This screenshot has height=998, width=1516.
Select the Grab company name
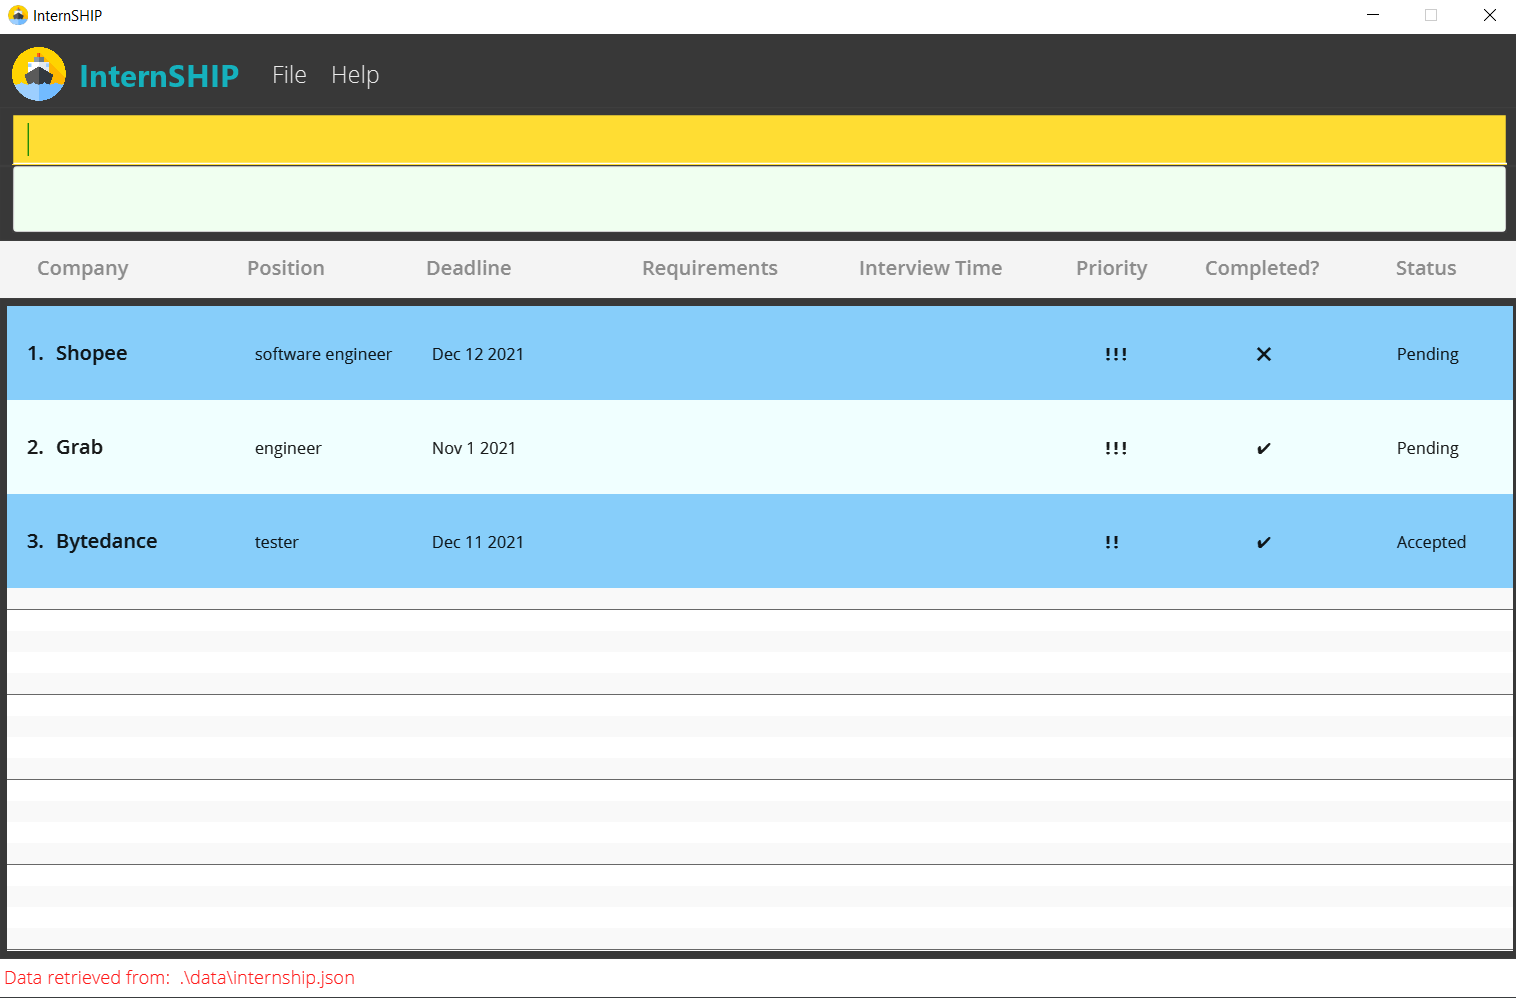79,447
